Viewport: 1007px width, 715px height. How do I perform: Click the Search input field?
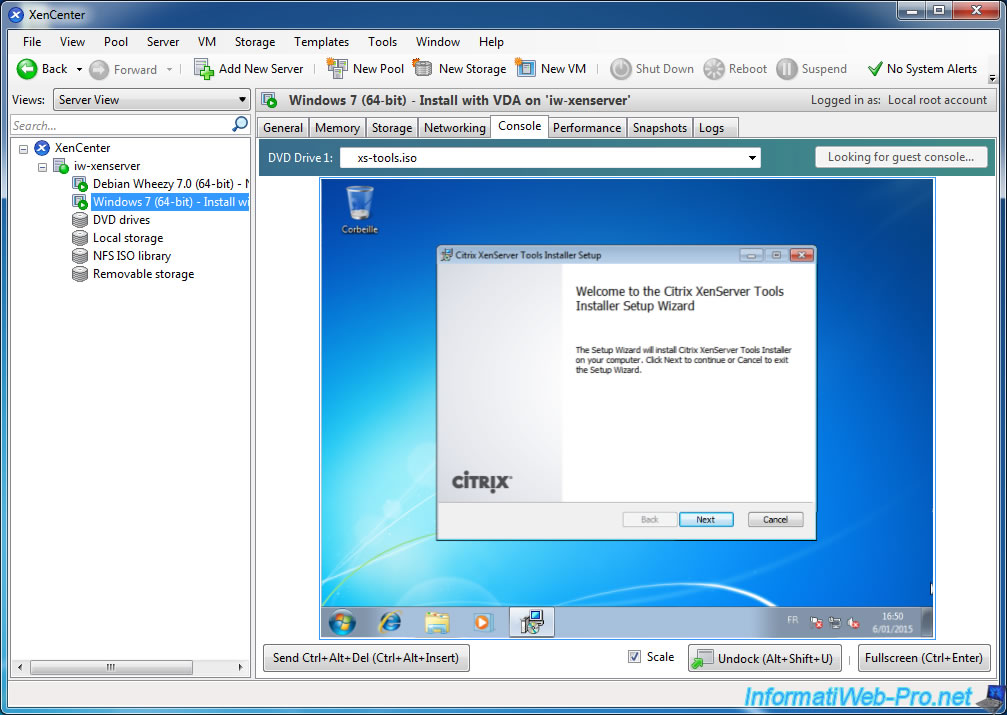(120, 125)
